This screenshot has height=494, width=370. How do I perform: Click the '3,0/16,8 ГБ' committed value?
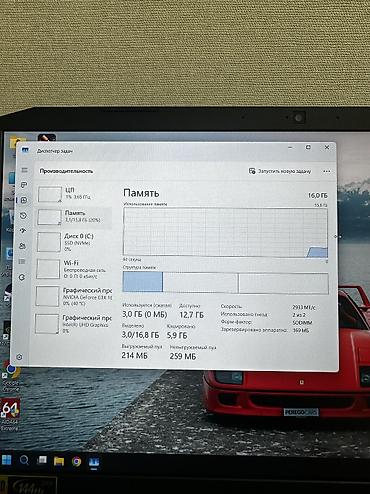[x=140, y=335]
